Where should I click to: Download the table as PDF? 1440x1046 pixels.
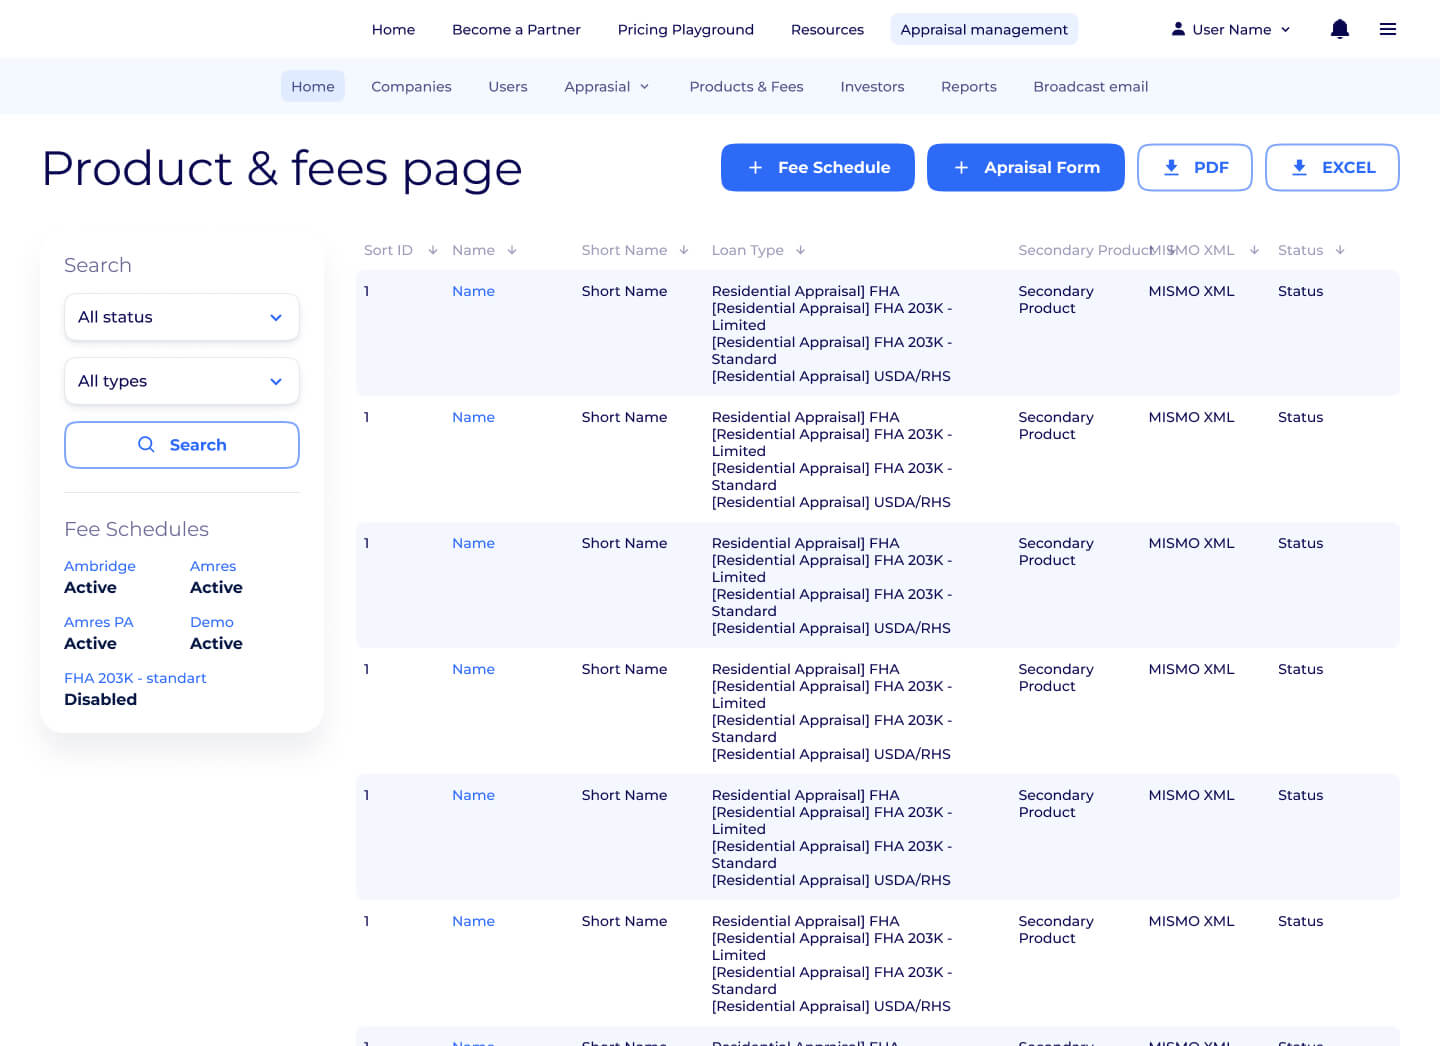coord(1194,167)
